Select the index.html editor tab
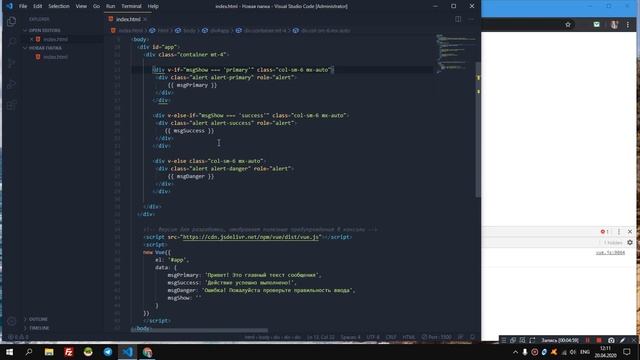Screen dimensions: 640x360 pos(128,19)
